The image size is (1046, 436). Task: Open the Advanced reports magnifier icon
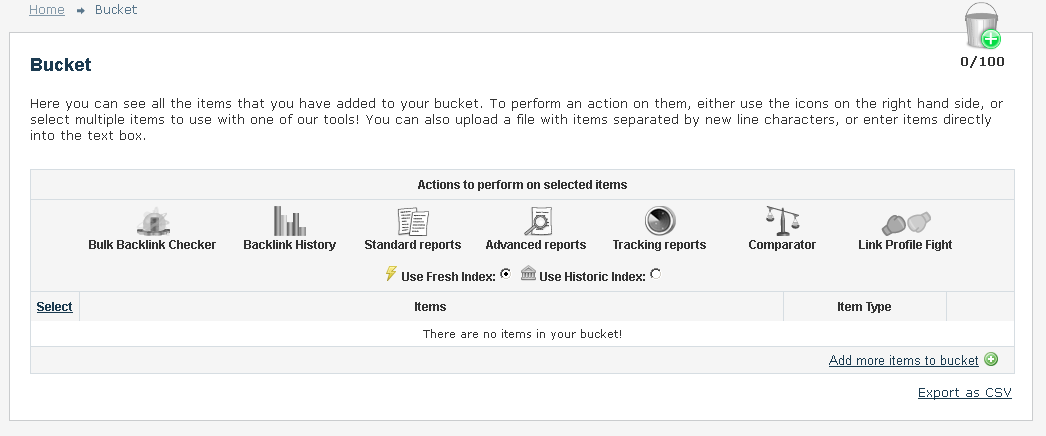537,221
